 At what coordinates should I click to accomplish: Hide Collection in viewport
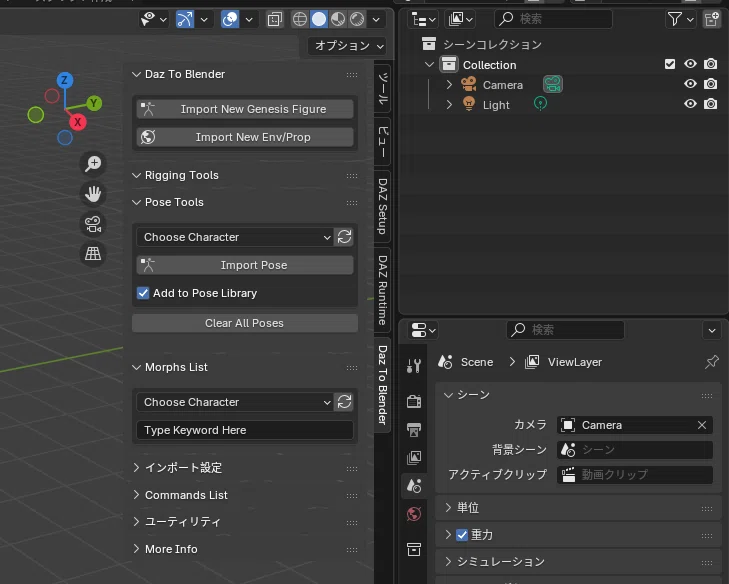coord(690,64)
